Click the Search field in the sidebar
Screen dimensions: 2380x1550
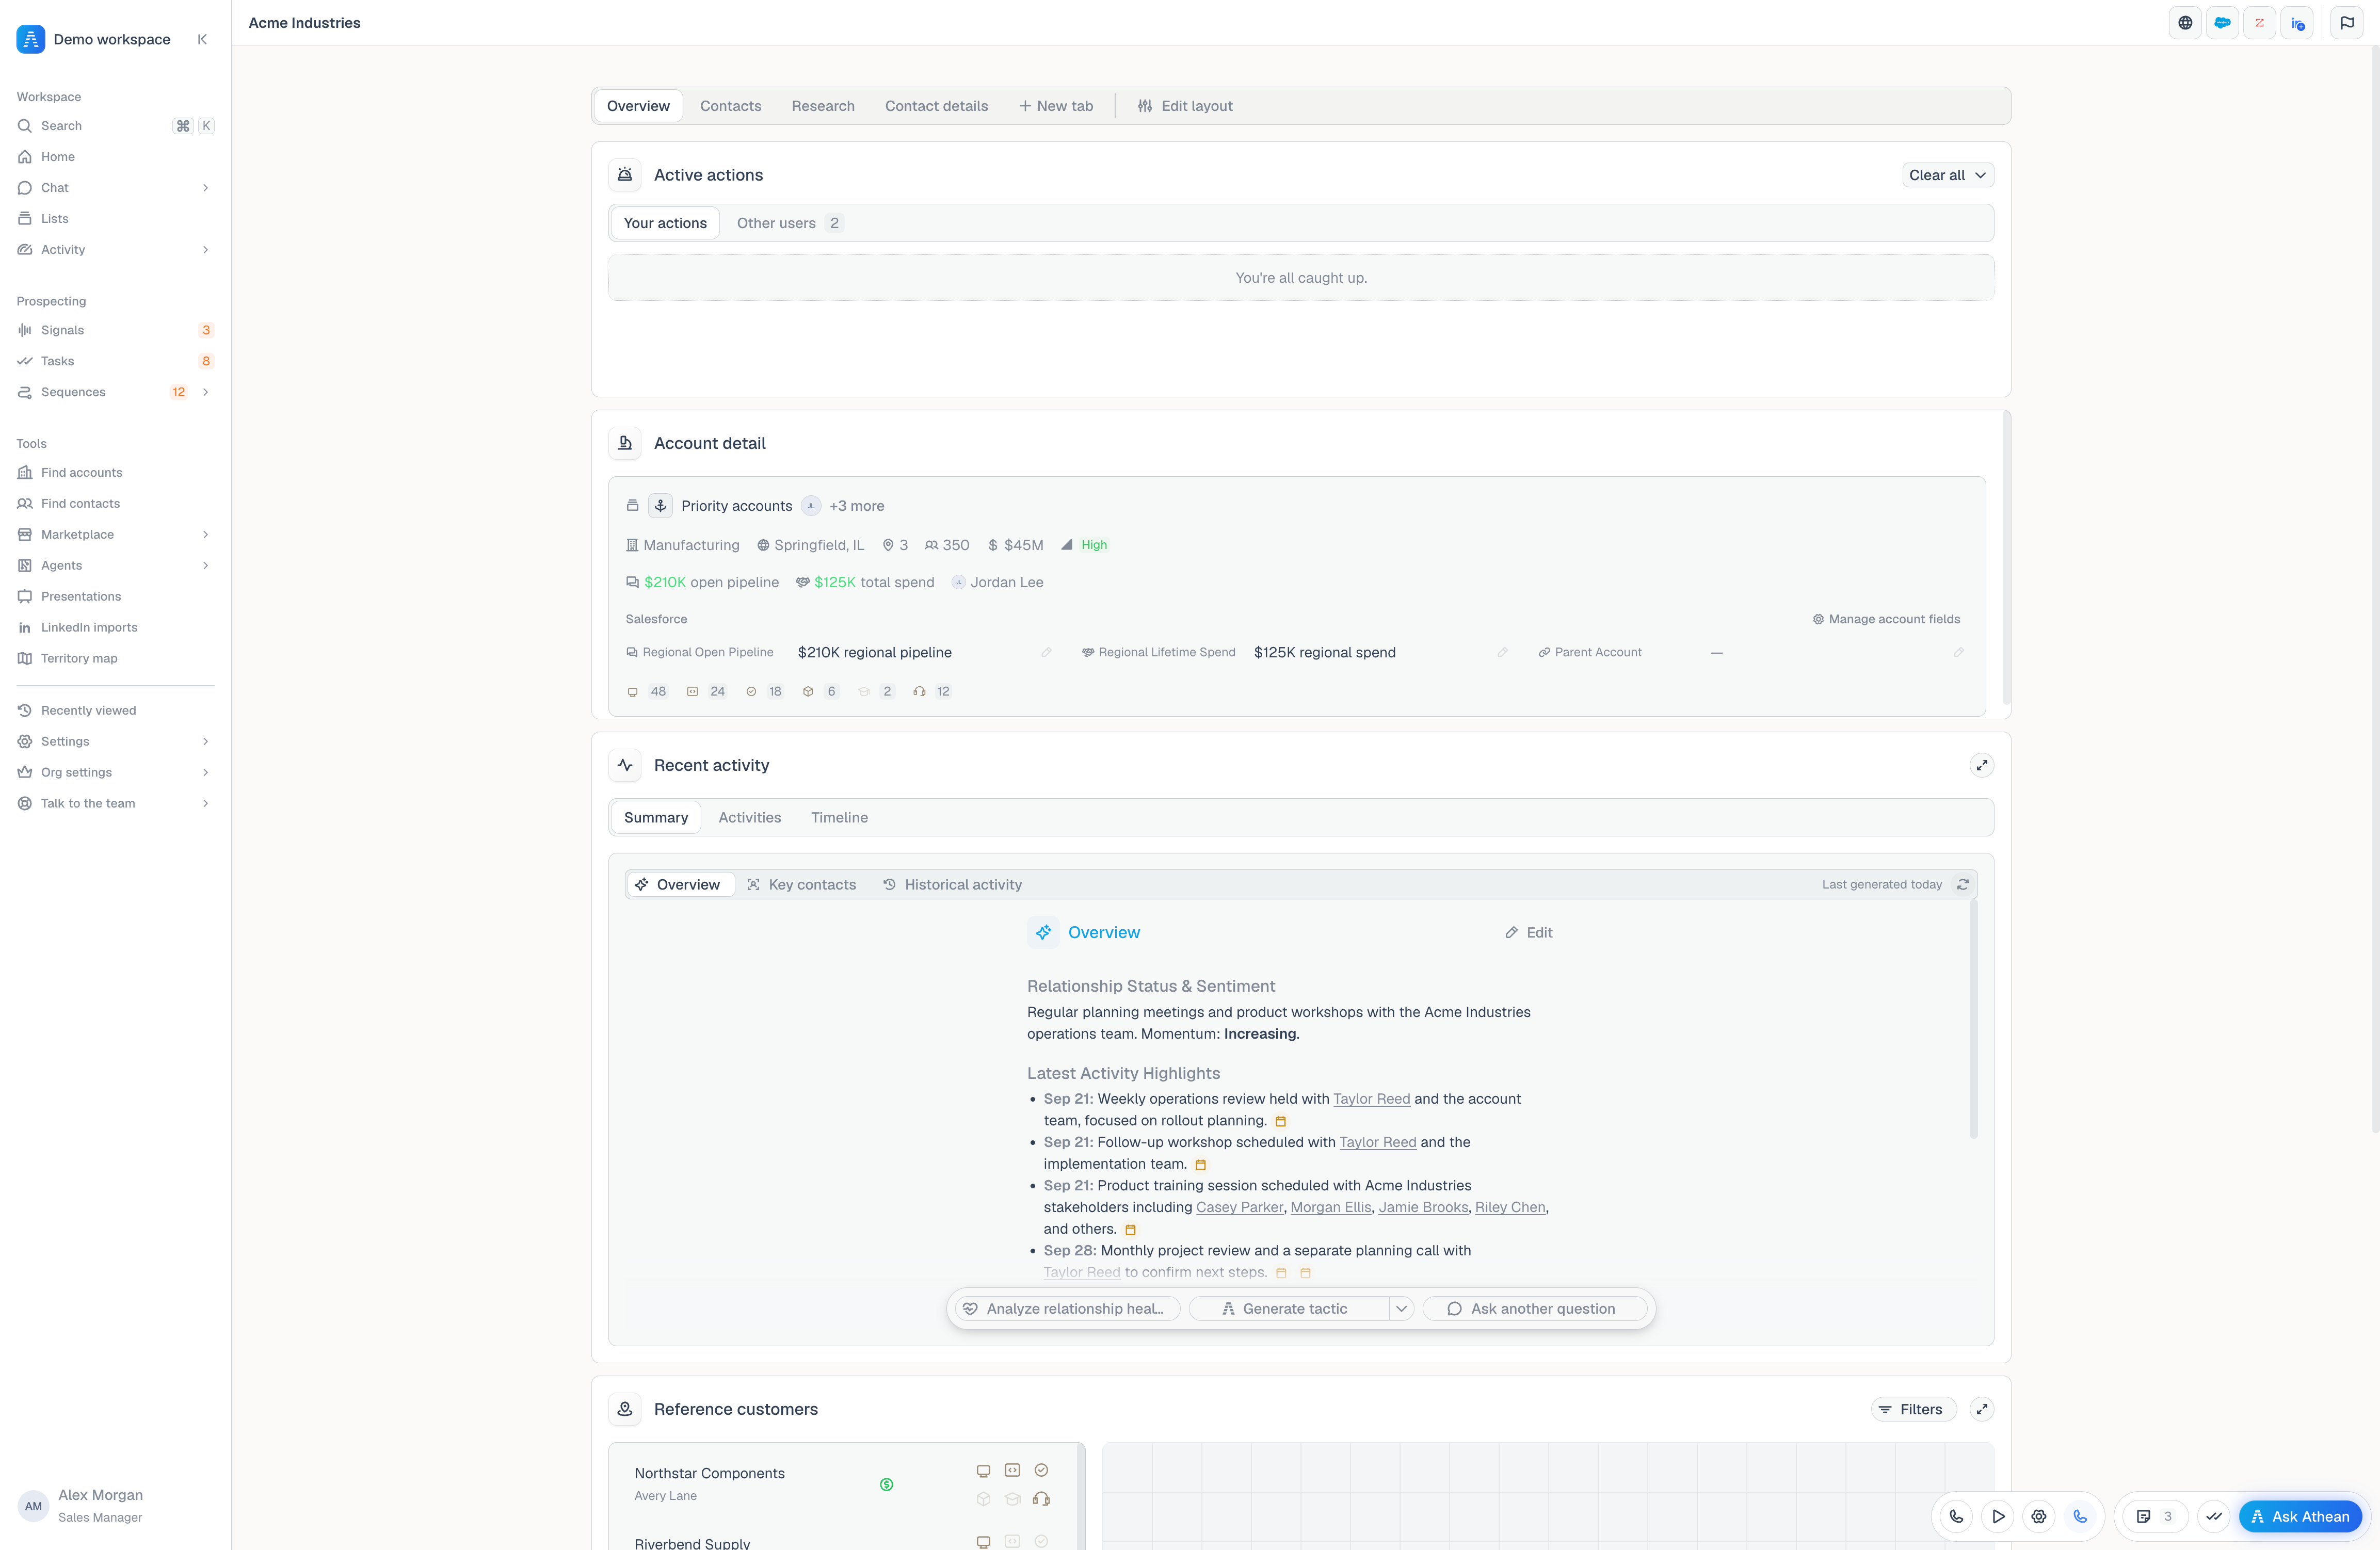(115, 126)
